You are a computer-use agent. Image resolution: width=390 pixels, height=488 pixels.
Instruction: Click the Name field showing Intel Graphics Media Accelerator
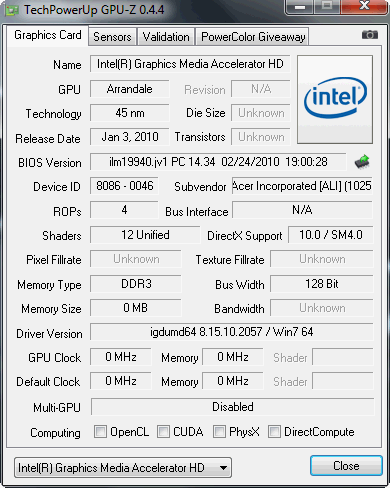190,64
